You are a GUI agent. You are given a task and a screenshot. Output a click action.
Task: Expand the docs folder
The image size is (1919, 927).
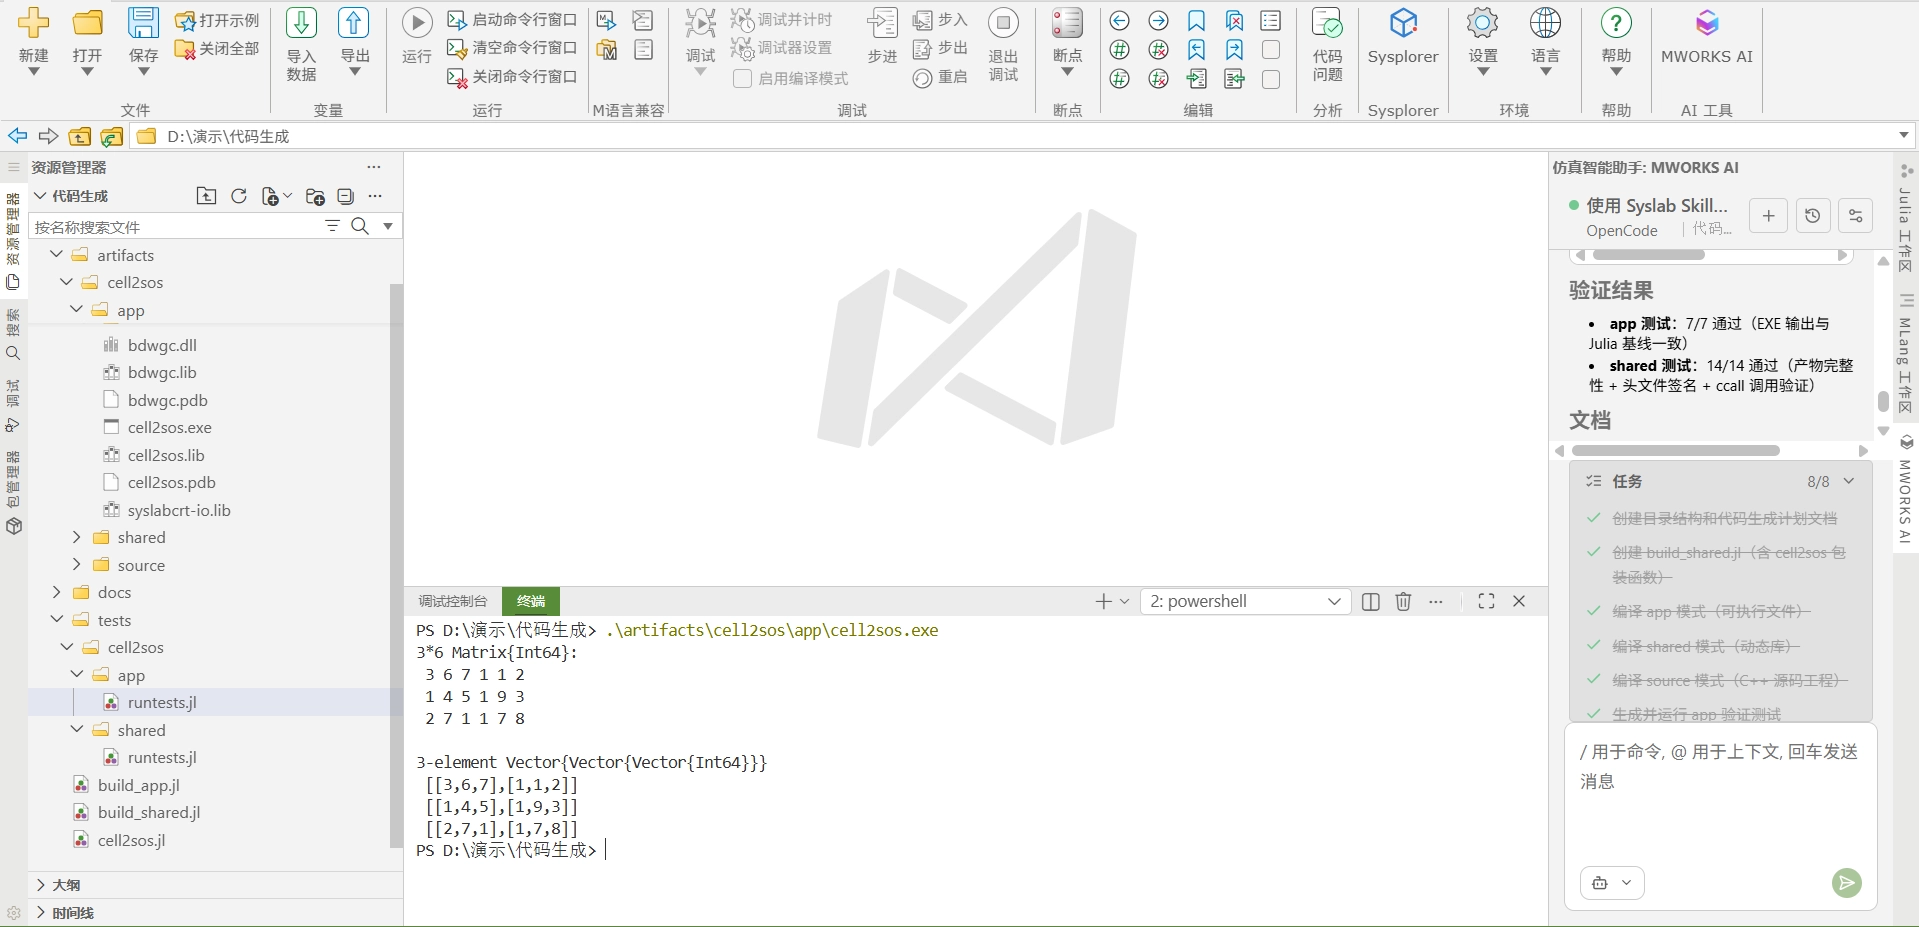57,592
